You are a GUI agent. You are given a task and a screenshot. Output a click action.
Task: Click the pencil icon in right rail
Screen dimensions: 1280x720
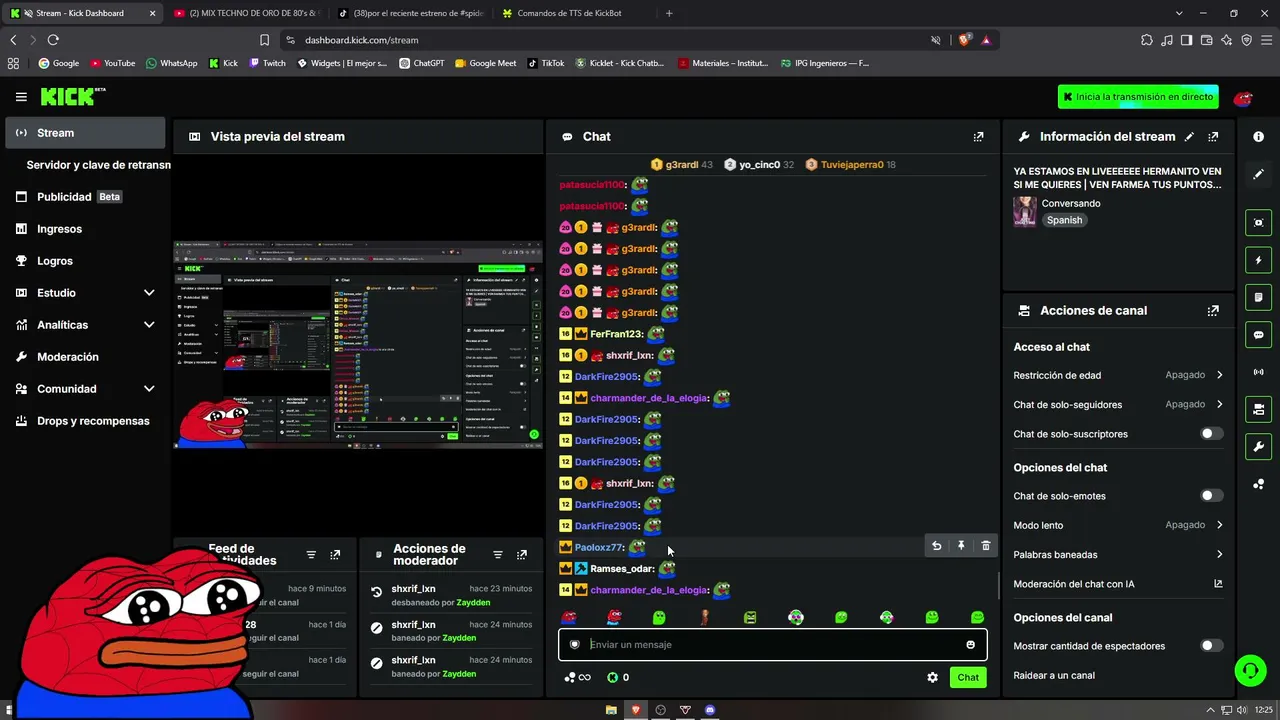click(x=1258, y=174)
